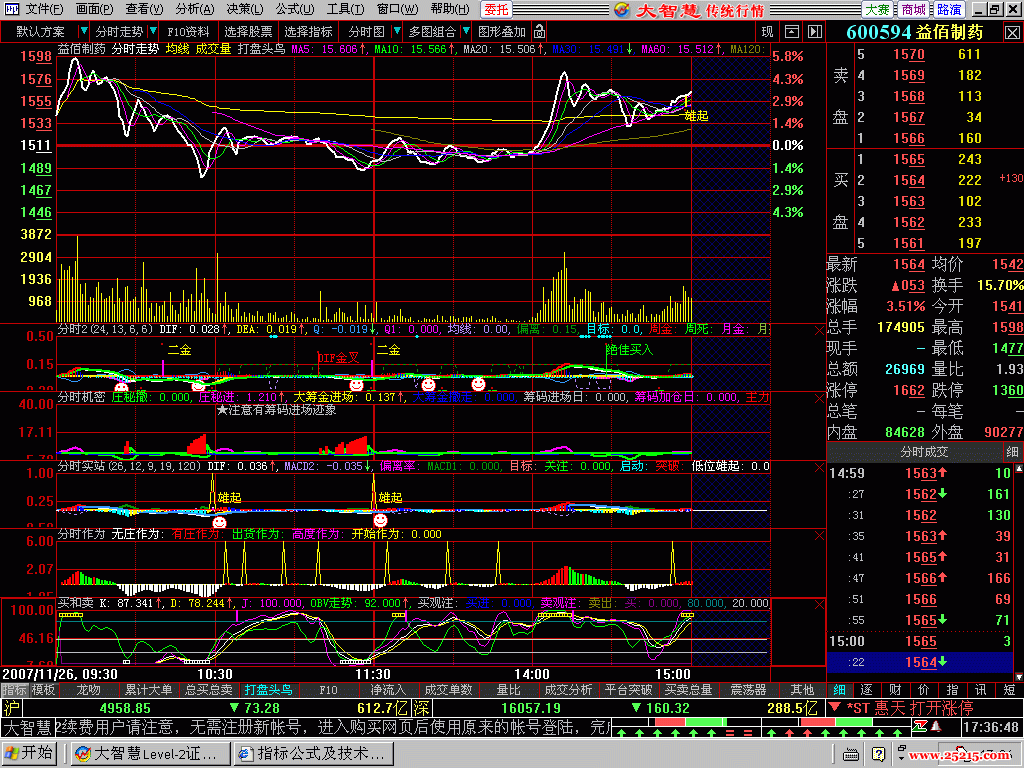Click the smiley face marker under 雄起 at 10:30

(219, 521)
